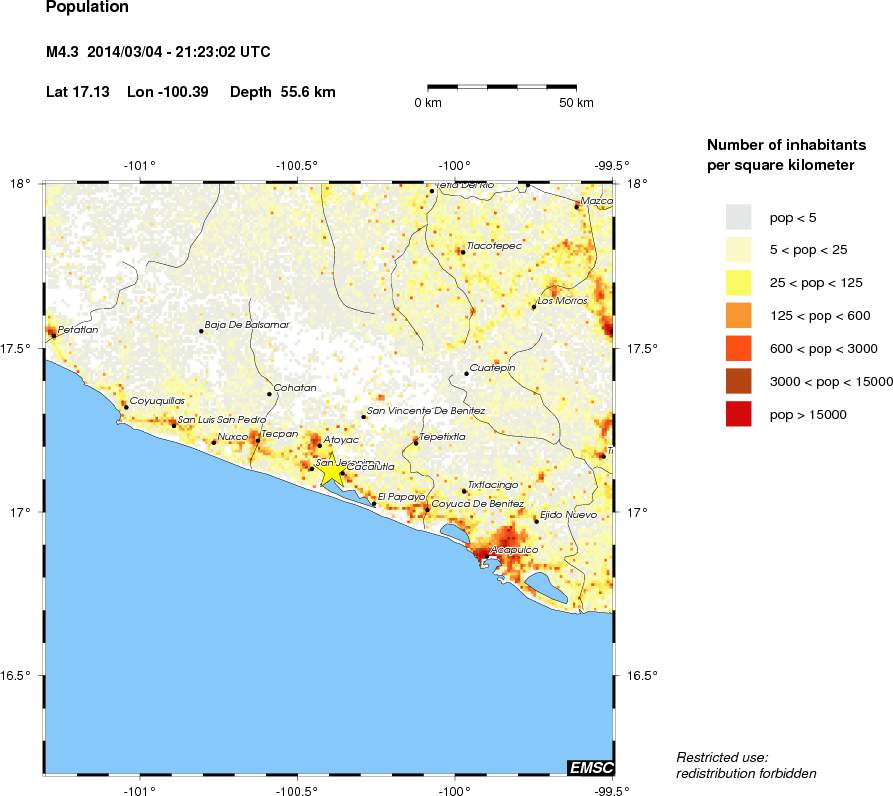Click the EMSC logo on the map
The image size is (893, 796).
pyautogui.click(x=591, y=768)
